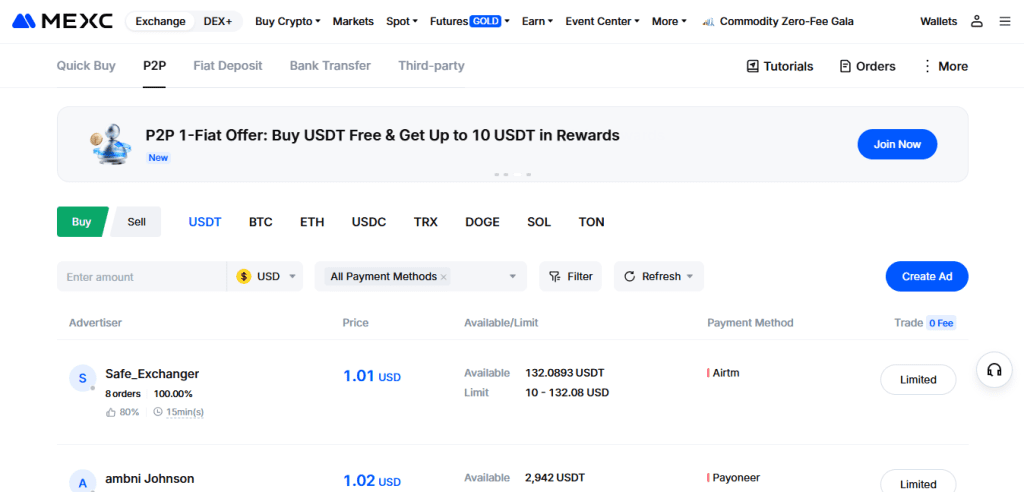1024x492 pixels.
Task: Select BTC coin tab
Action: pyautogui.click(x=261, y=222)
